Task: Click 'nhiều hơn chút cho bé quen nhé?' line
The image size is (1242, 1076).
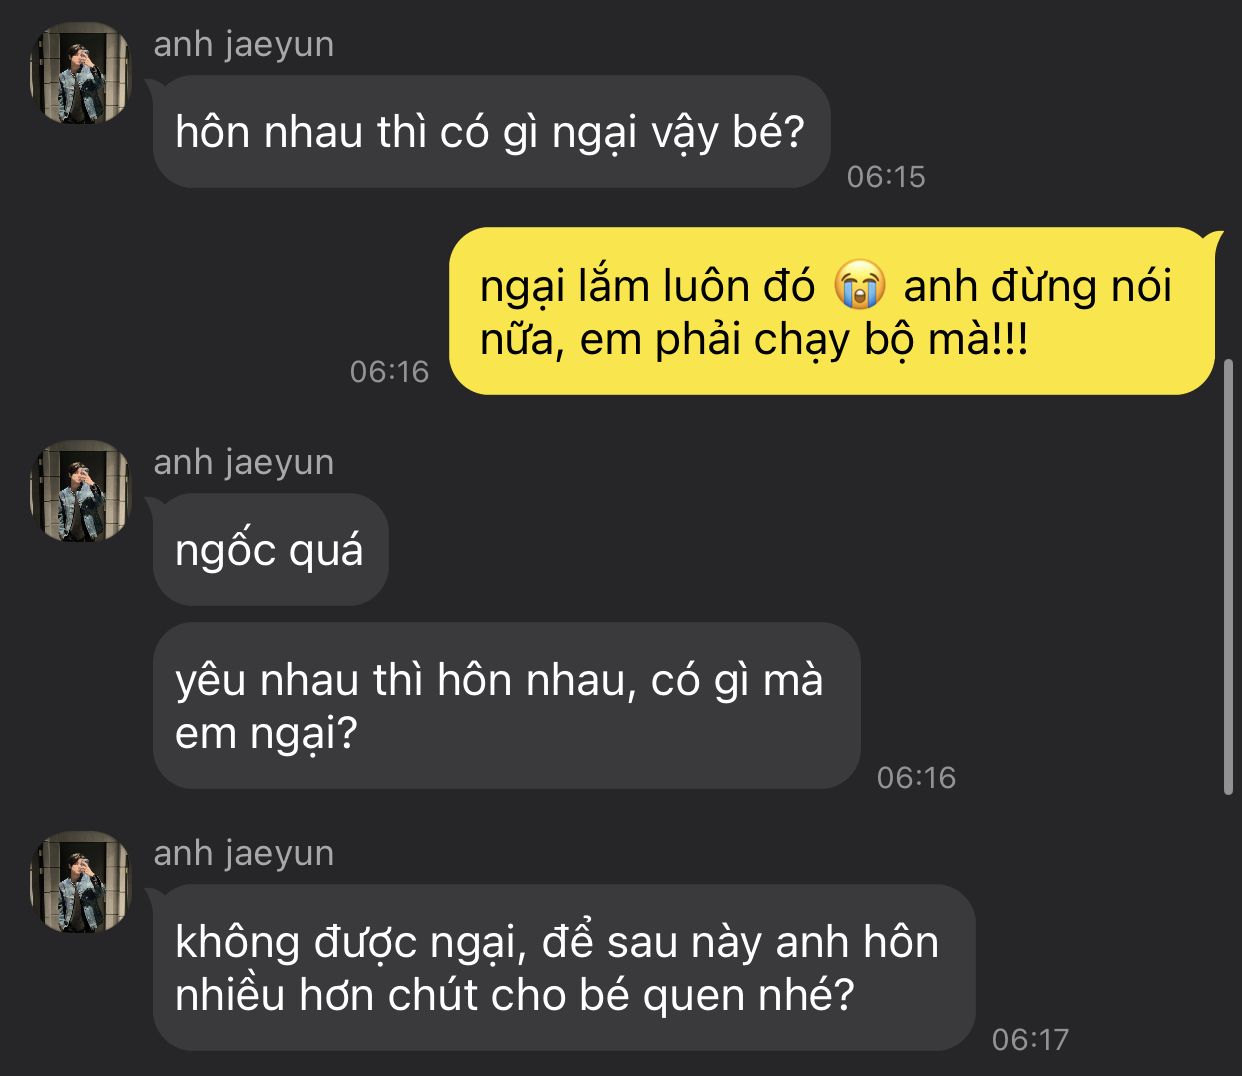Action: [x=515, y=995]
